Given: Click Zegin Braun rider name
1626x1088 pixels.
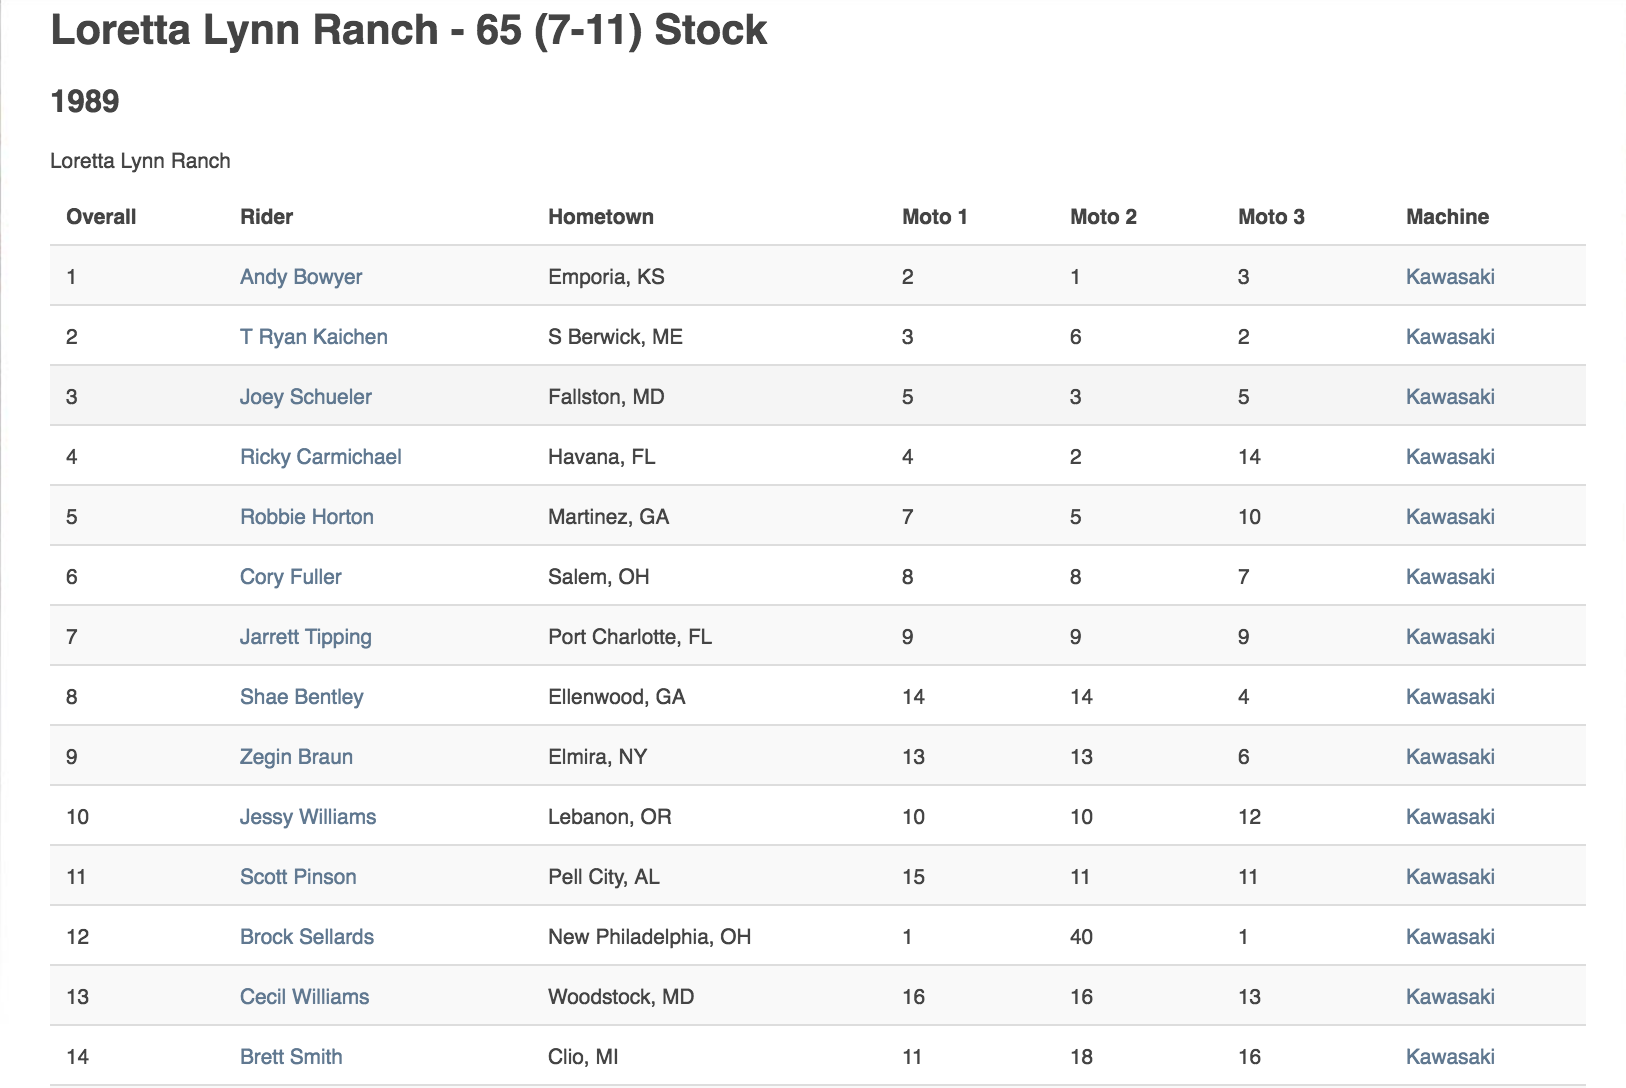Looking at the screenshot, I should [x=296, y=757].
